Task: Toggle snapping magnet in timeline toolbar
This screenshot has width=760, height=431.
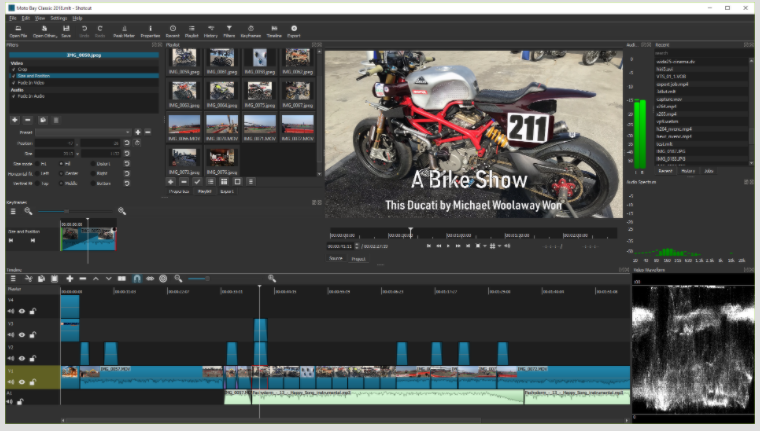Action: 137,279
